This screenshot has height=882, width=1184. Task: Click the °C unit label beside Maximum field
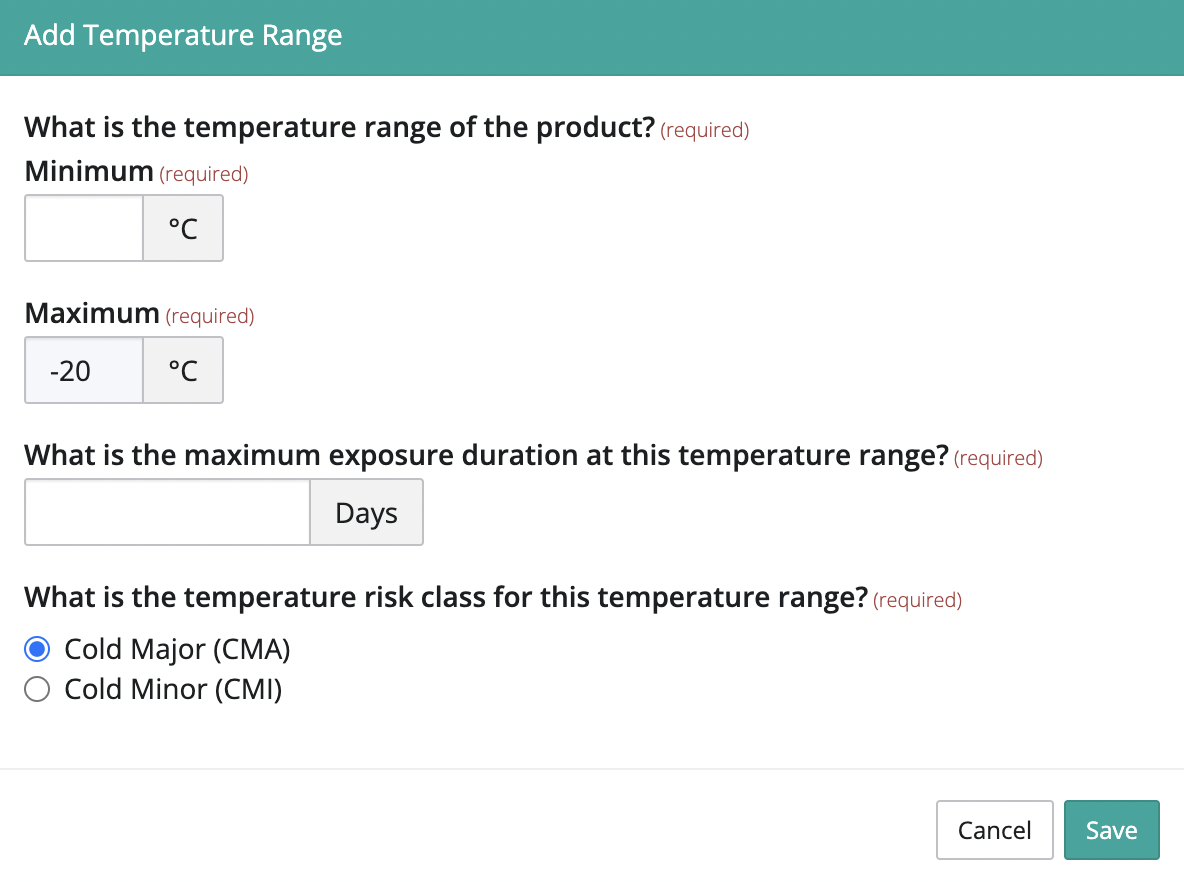(182, 370)
